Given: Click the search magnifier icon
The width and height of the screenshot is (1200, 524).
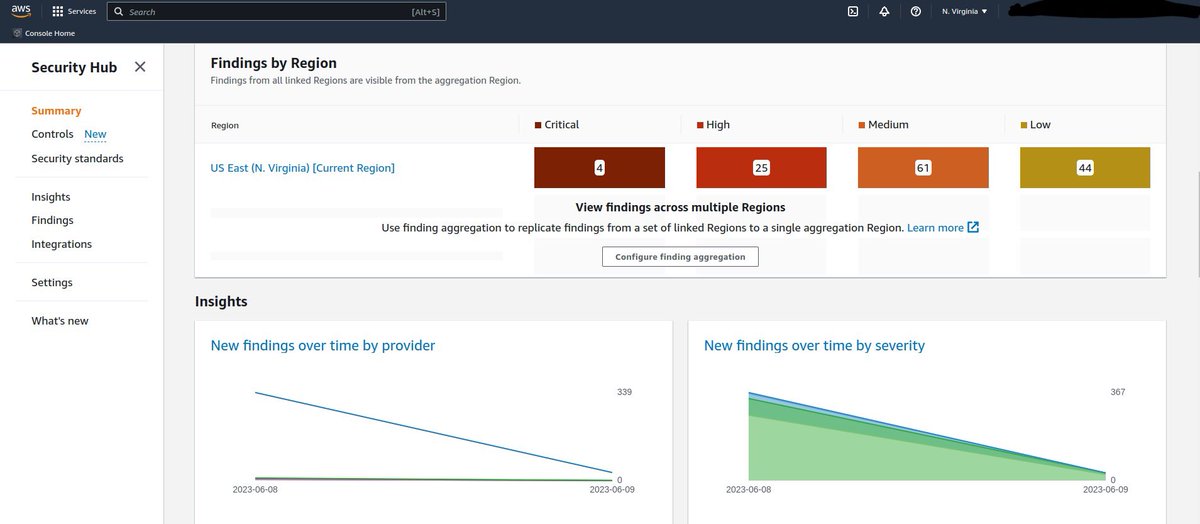Looking at the screenshot, I should tap(119, 12).
